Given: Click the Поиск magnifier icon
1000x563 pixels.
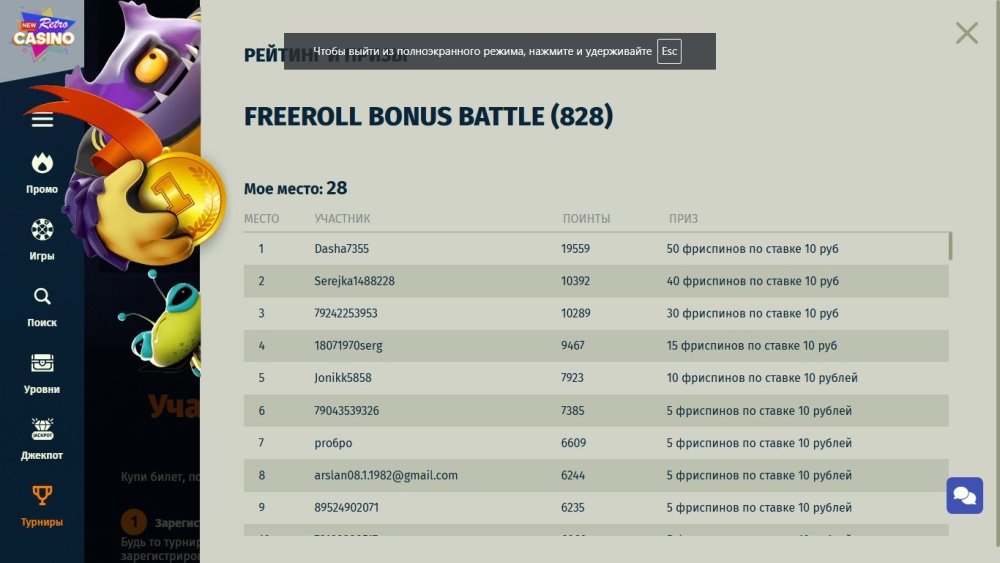Looking at the screenshot, I should [42, 297].
